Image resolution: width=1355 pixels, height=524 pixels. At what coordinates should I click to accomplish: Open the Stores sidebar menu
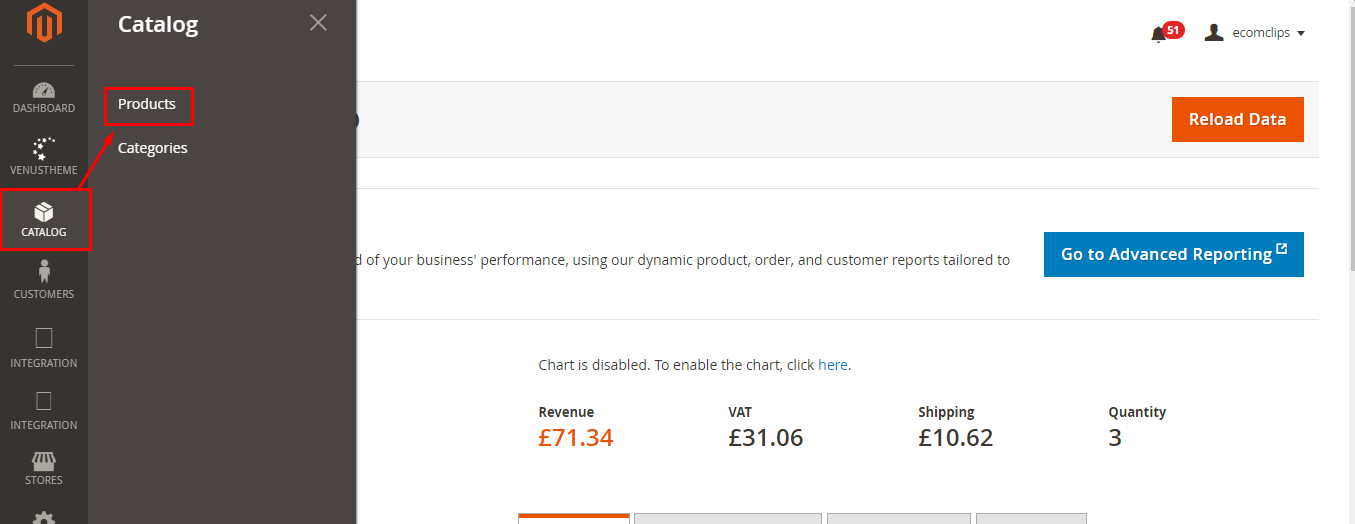click(44, 468)
